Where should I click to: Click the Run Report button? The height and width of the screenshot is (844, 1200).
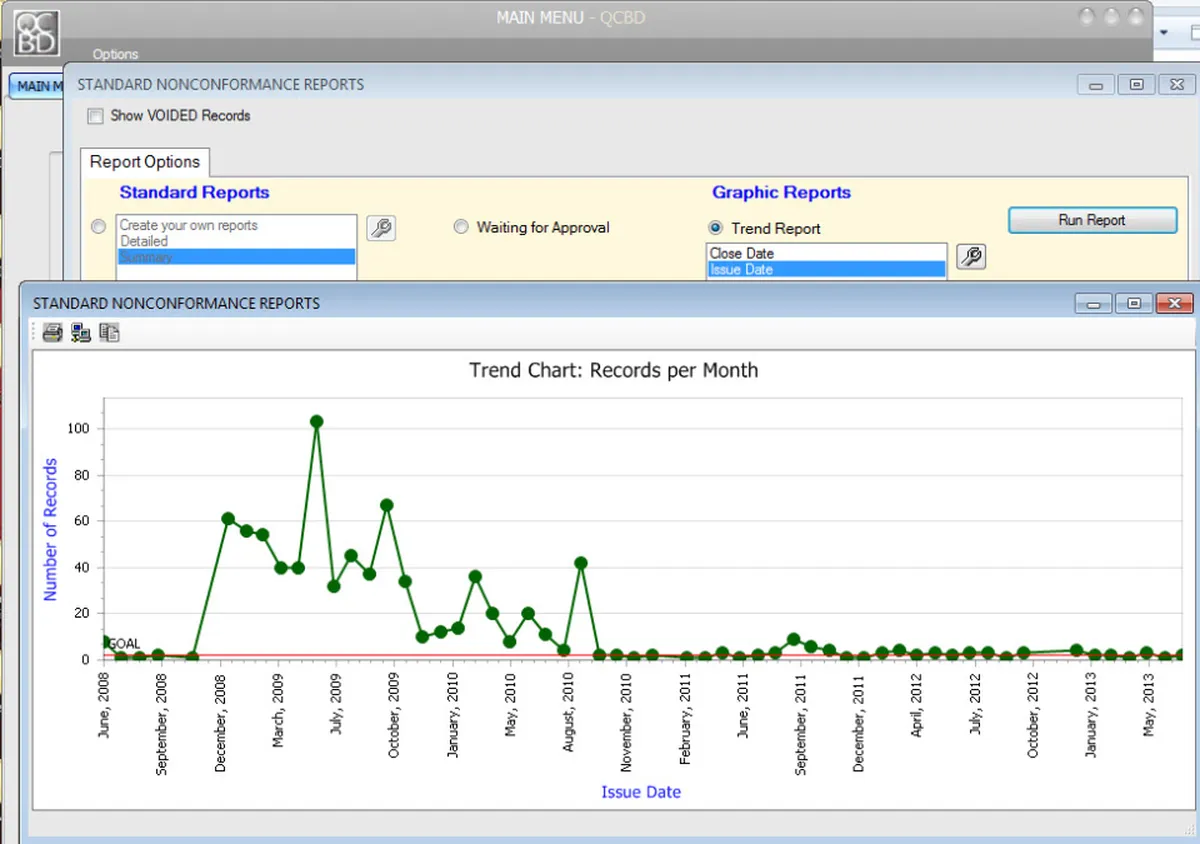[x=1092, y=220]
